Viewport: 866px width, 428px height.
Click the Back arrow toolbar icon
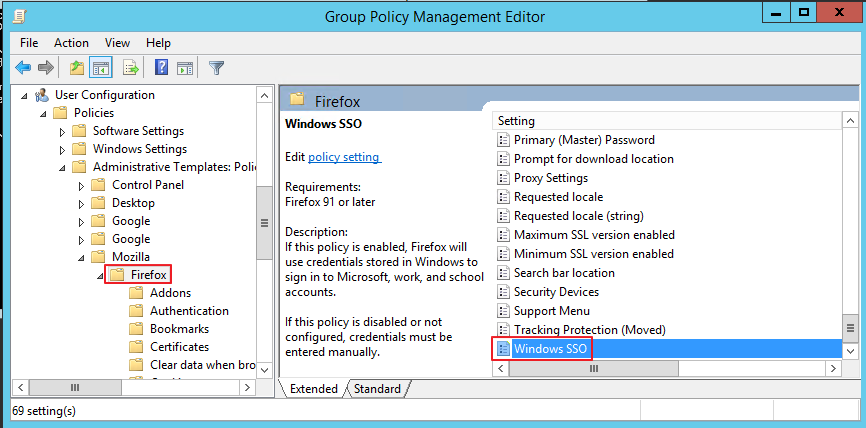coord(23,68)
